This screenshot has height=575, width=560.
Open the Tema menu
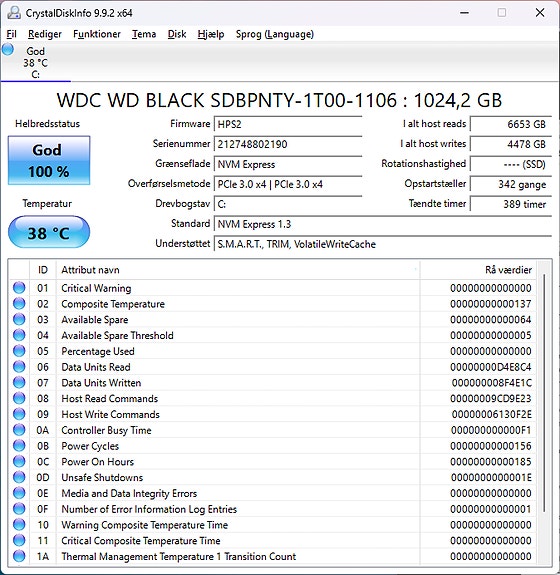point(144,34)
